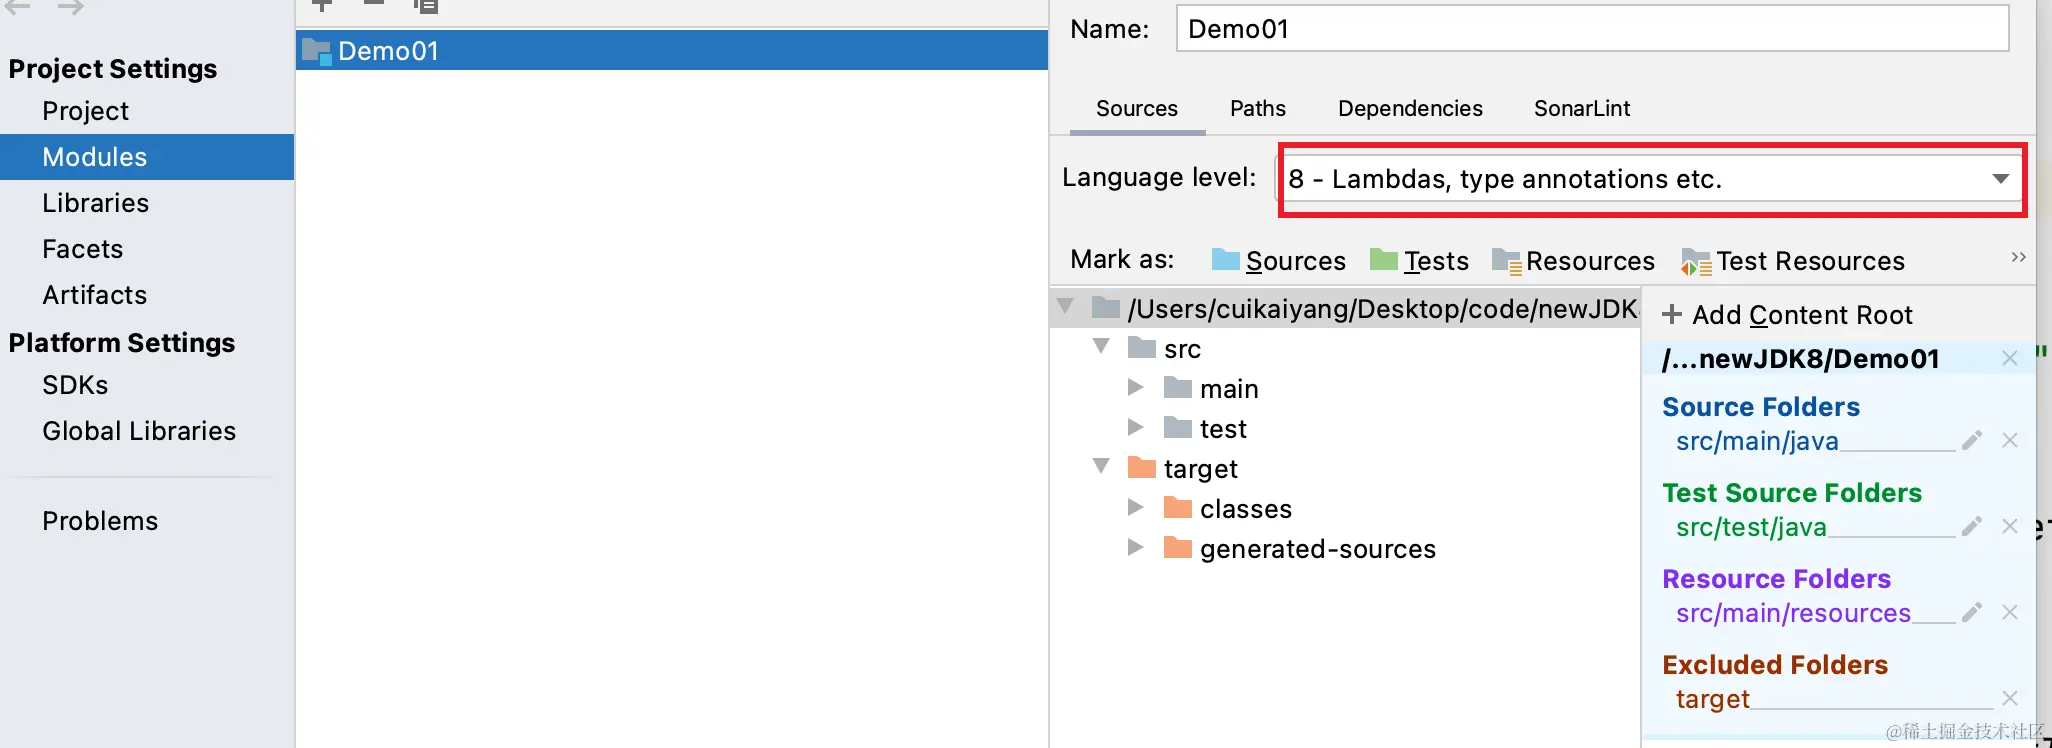Select the content root path row
Screen dimensions: 2052x748
pos(1345,308)
